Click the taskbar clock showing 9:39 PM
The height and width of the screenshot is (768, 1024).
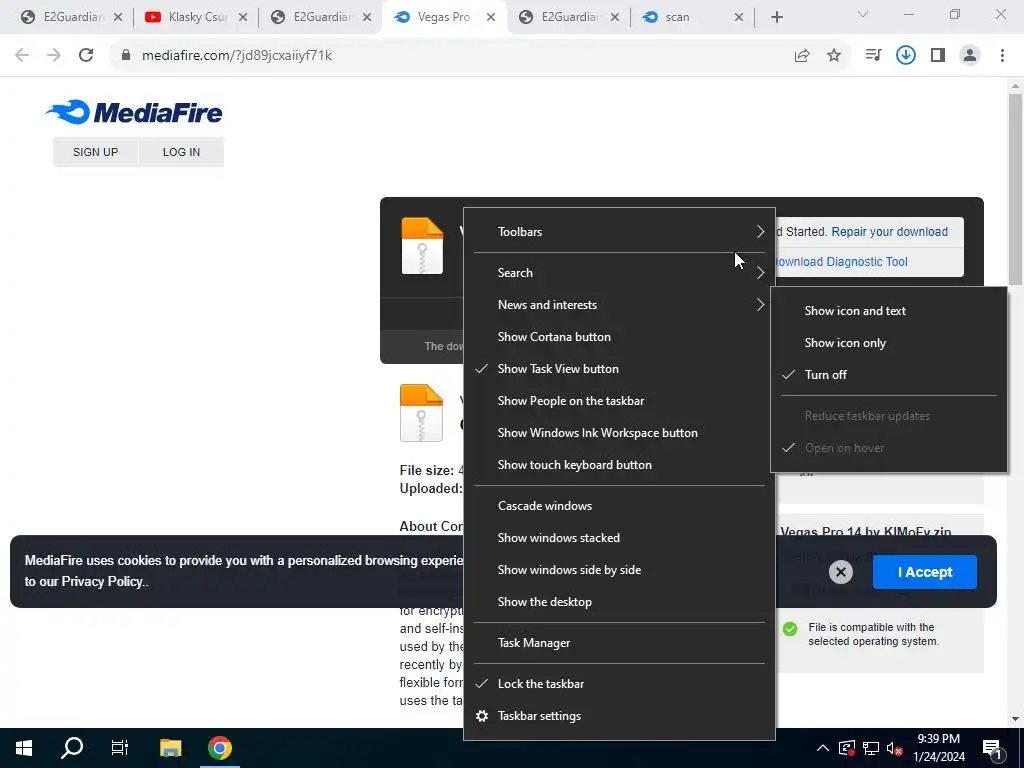point(938,748)
